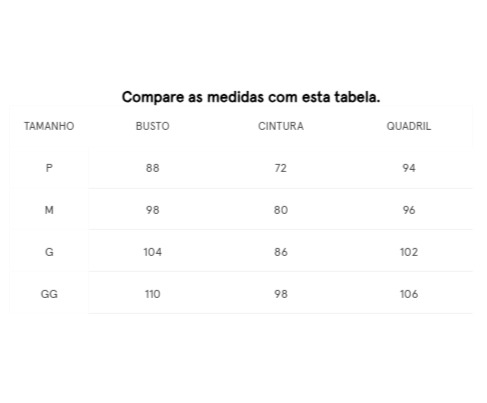Click the CINTURA column header

point(281,126)
